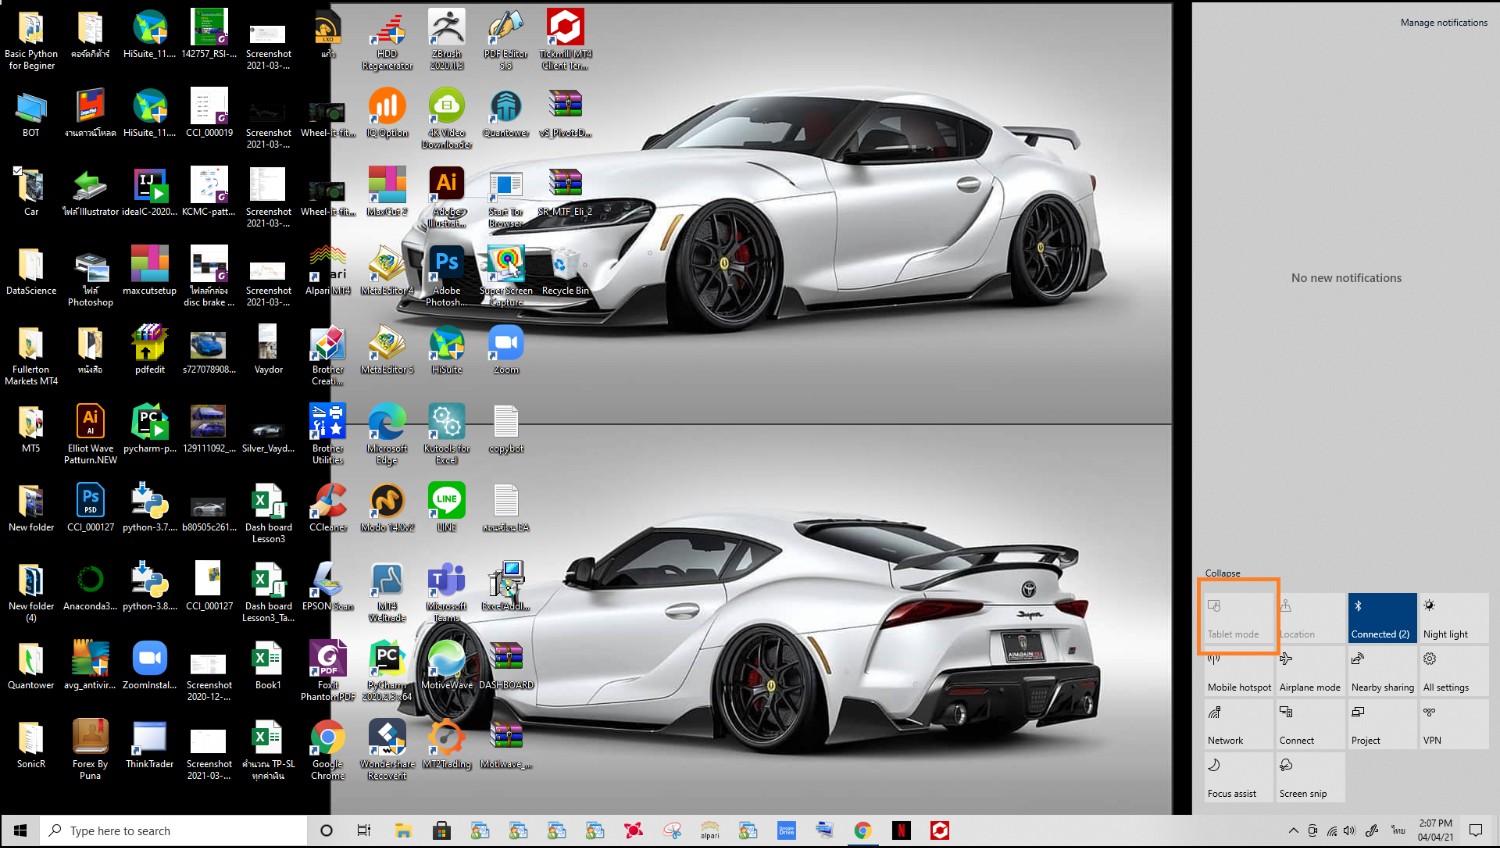Open Task View on the taskbar
This screenshot has width=1500, height=848.
tap(364, 830)
